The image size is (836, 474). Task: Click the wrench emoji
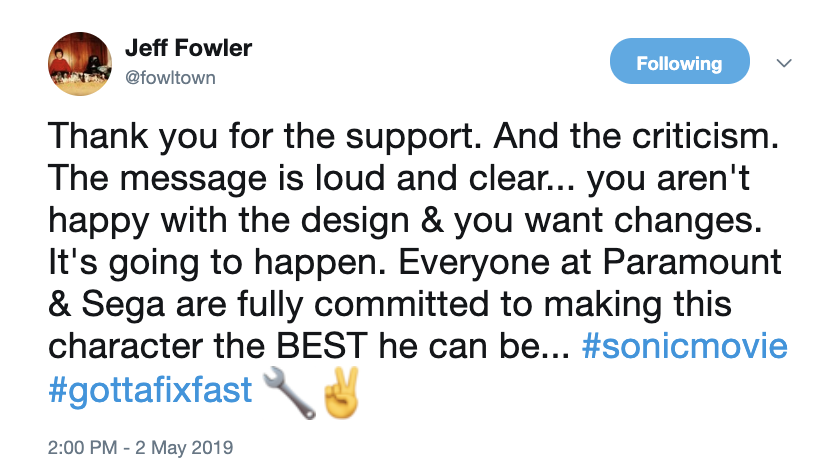coord(291,391)
